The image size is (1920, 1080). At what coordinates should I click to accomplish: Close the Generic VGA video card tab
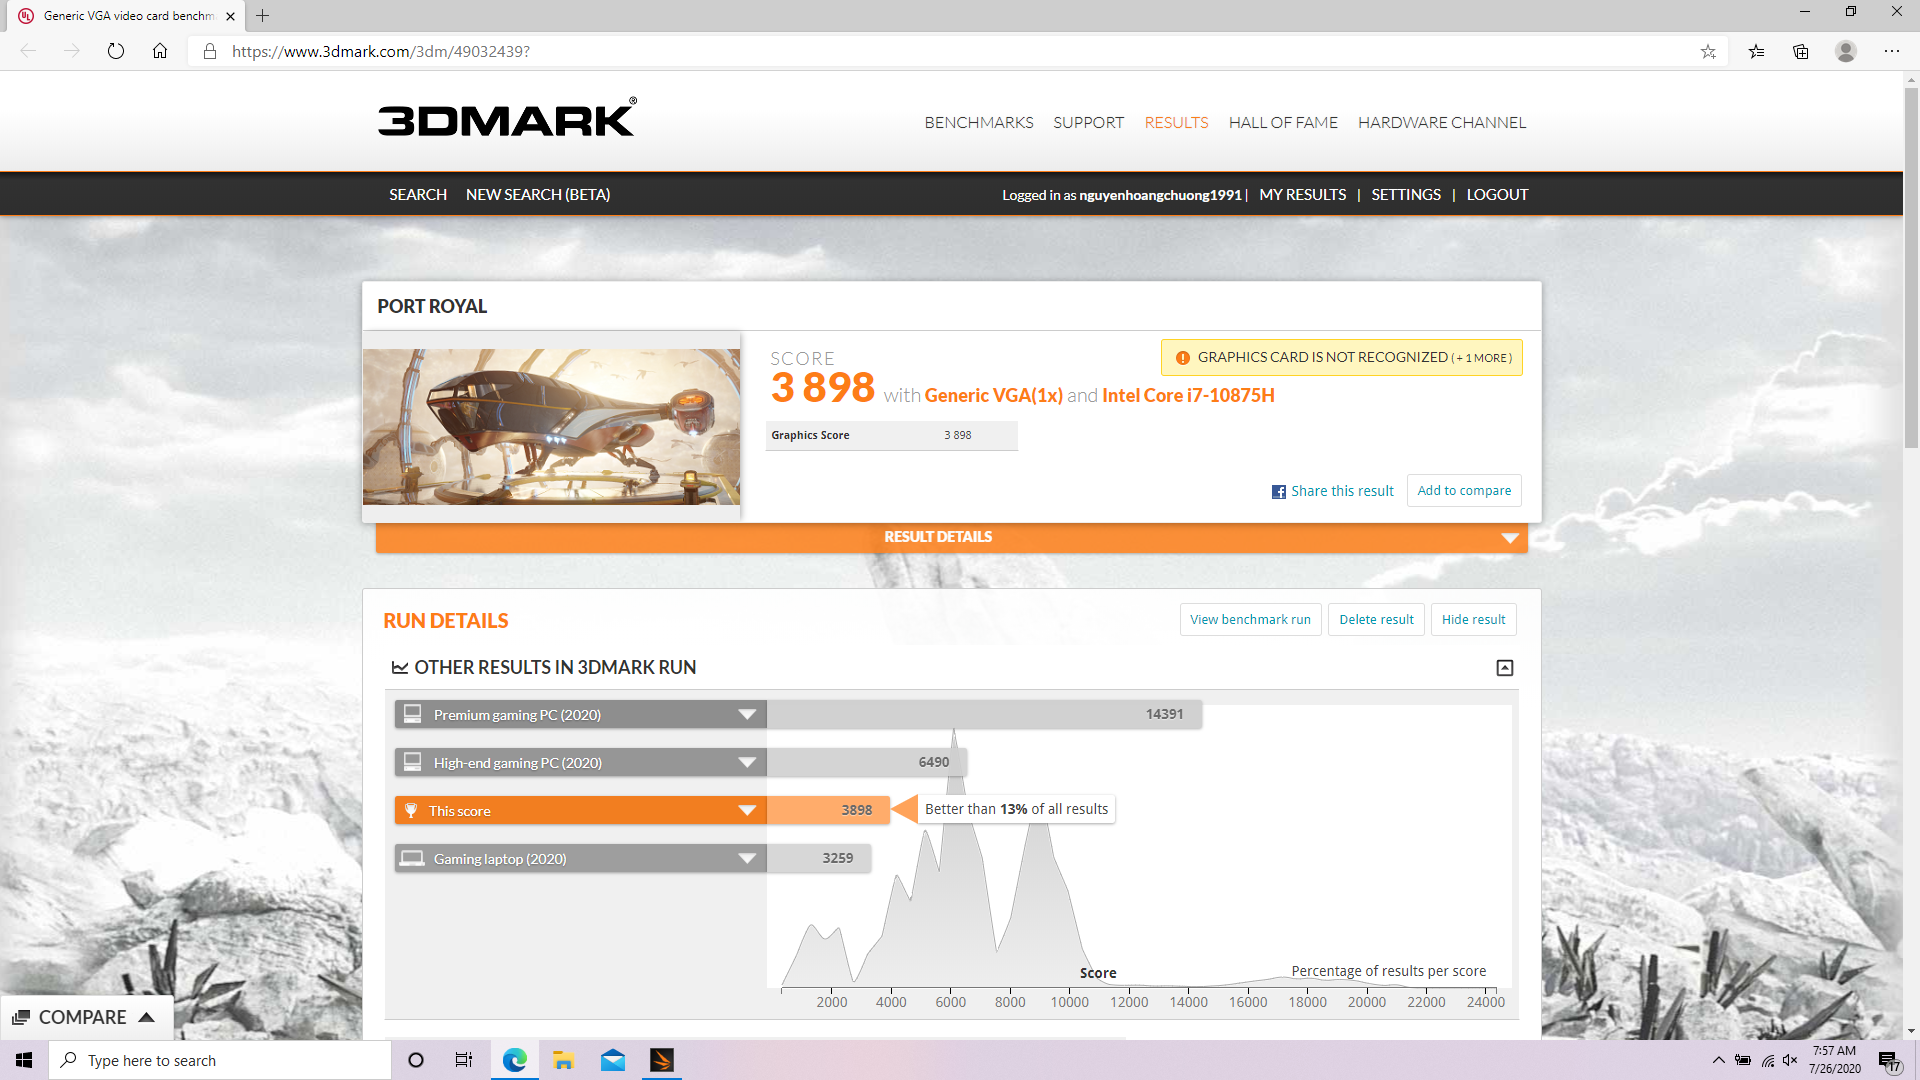click(231, 16)
